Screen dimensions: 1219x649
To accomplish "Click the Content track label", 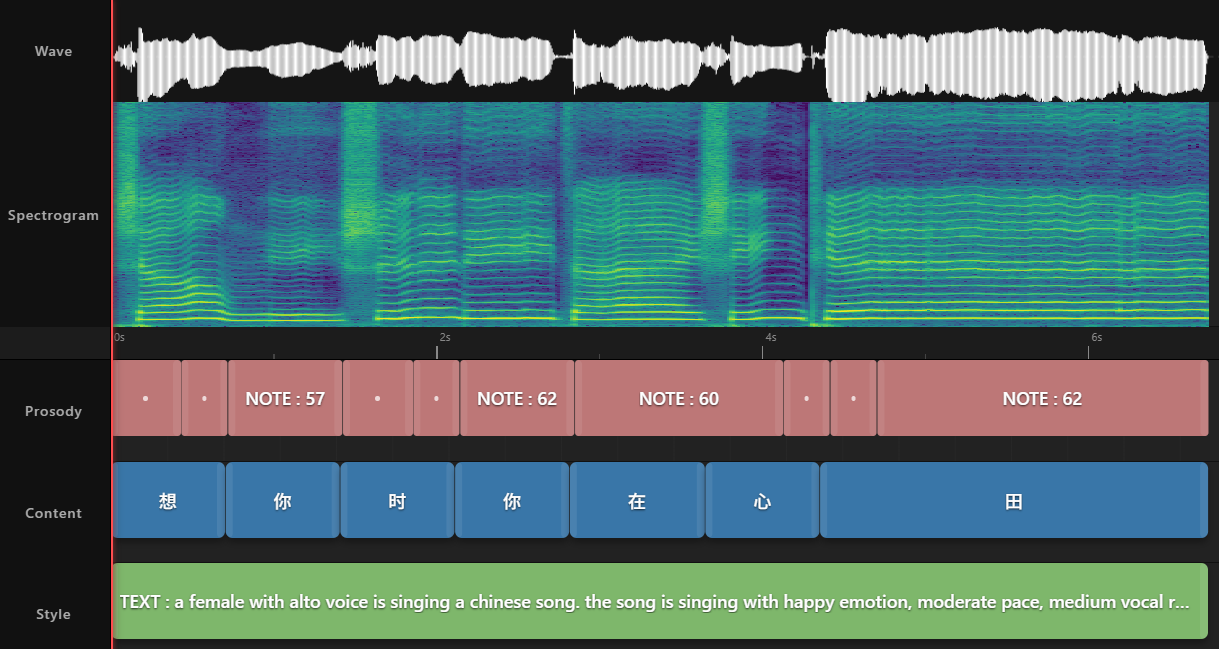I will click(x=53, y=513).
